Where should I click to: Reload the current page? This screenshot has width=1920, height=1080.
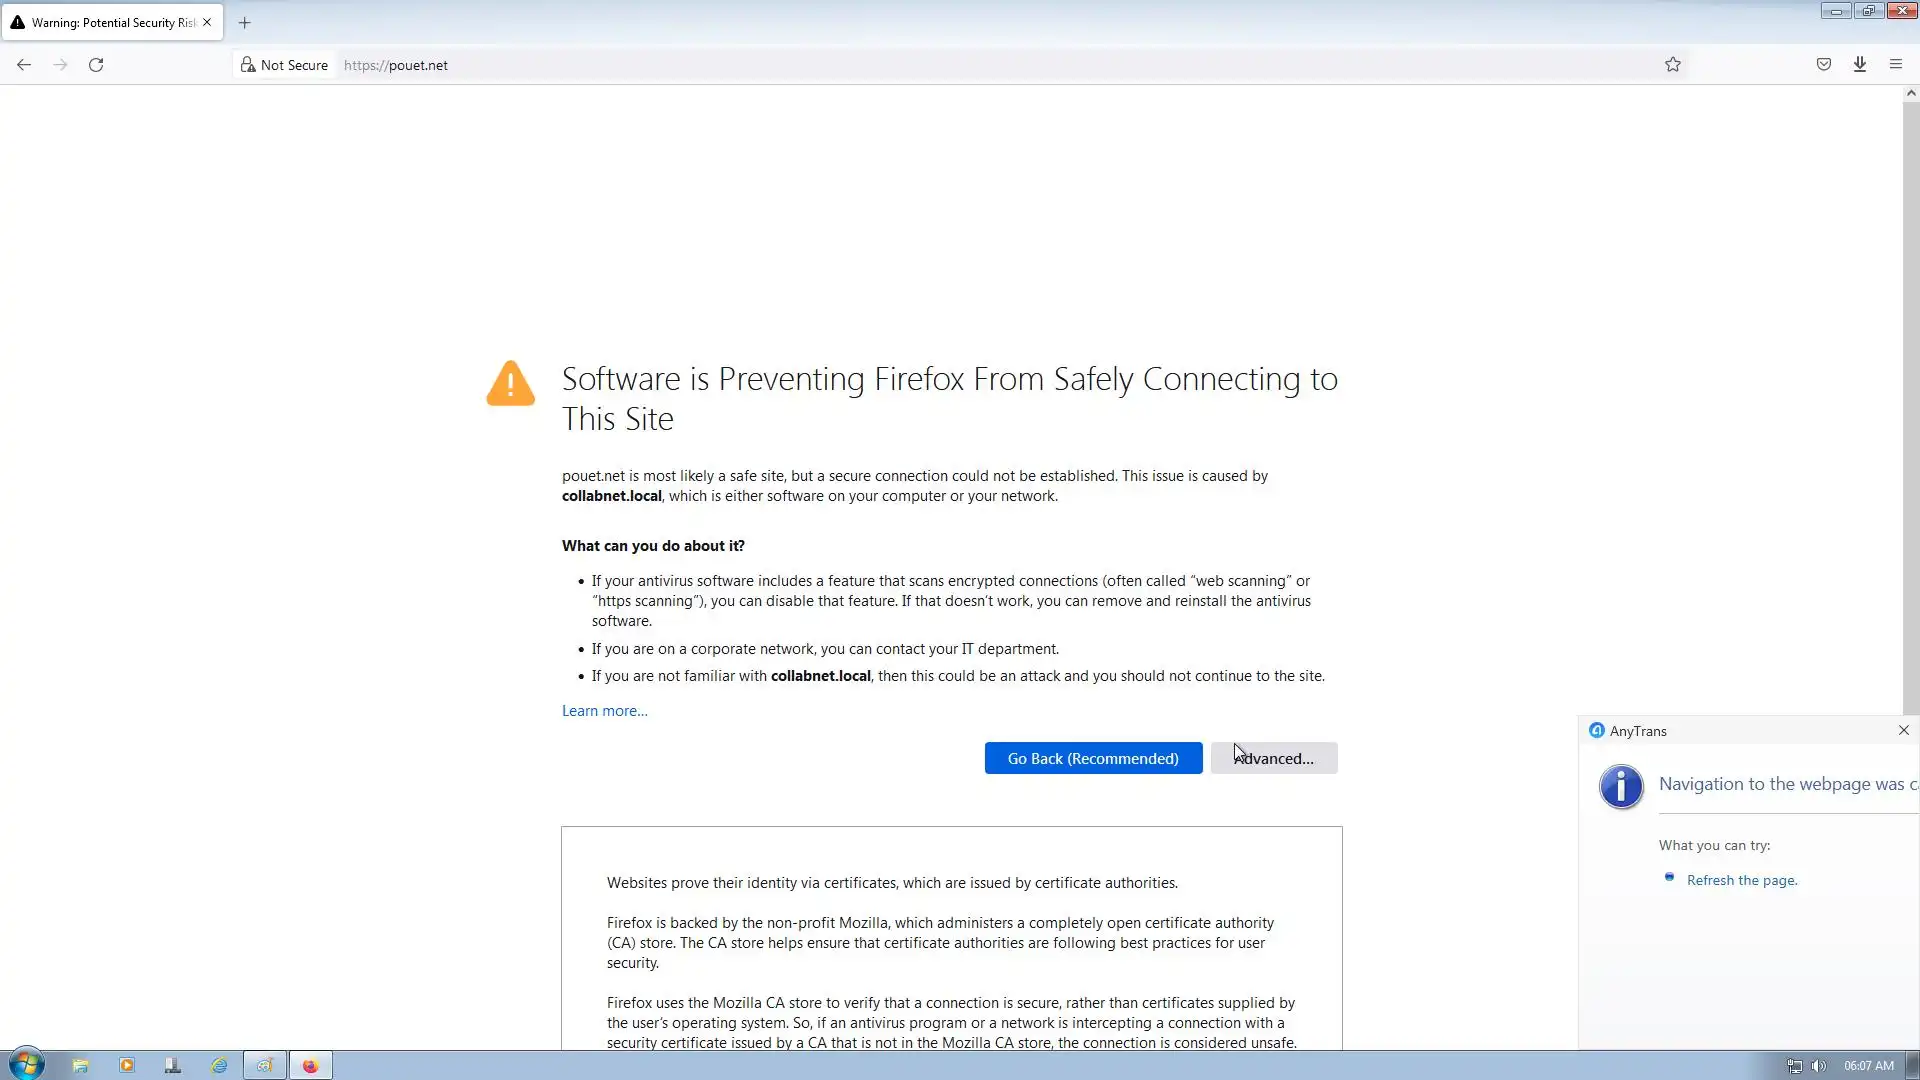96,65
